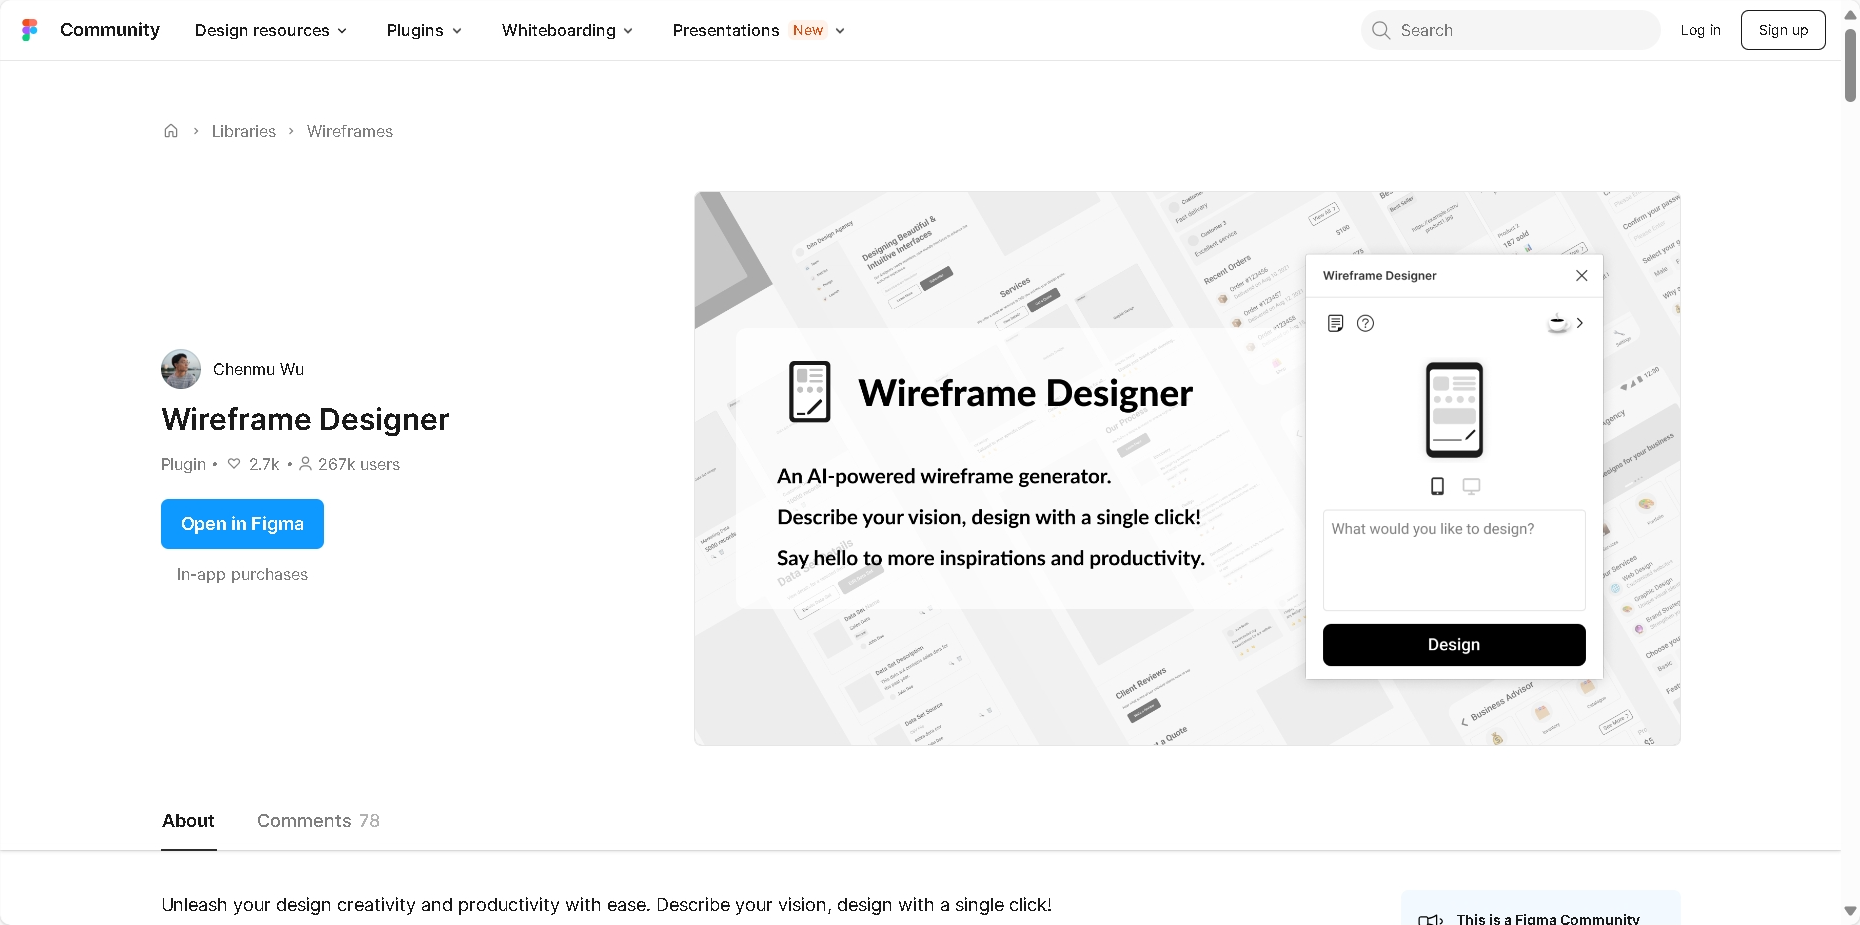Image resolution: width=1860 pixels, height=925 pixels.
Task: Switch to the About tab
Action: coord(188,821)
